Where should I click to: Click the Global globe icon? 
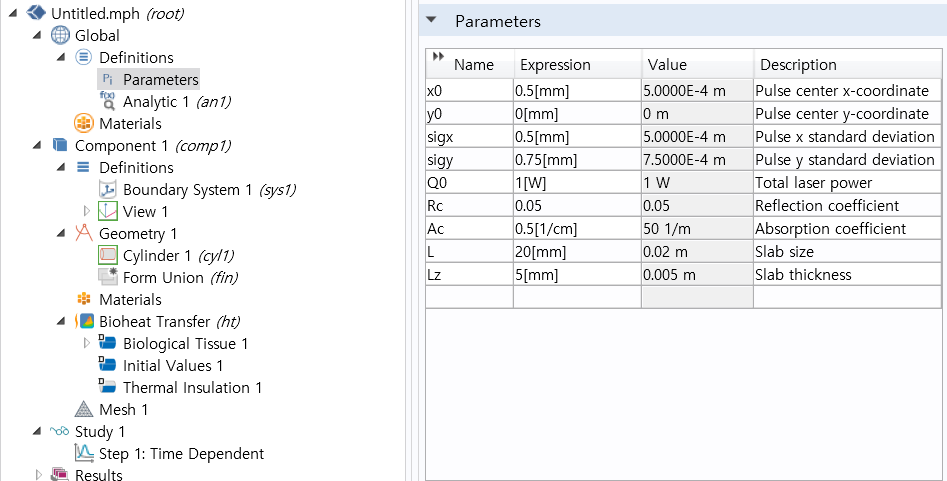click(60, 36)
